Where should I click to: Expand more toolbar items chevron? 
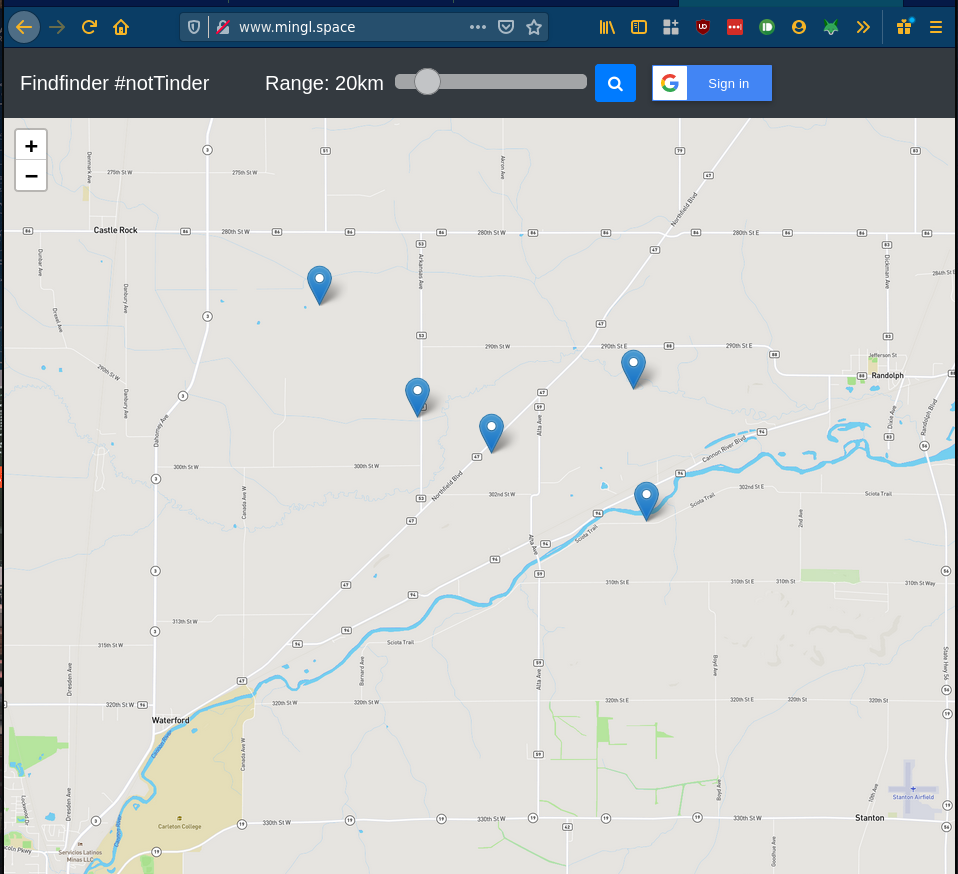tap(863, 27)
